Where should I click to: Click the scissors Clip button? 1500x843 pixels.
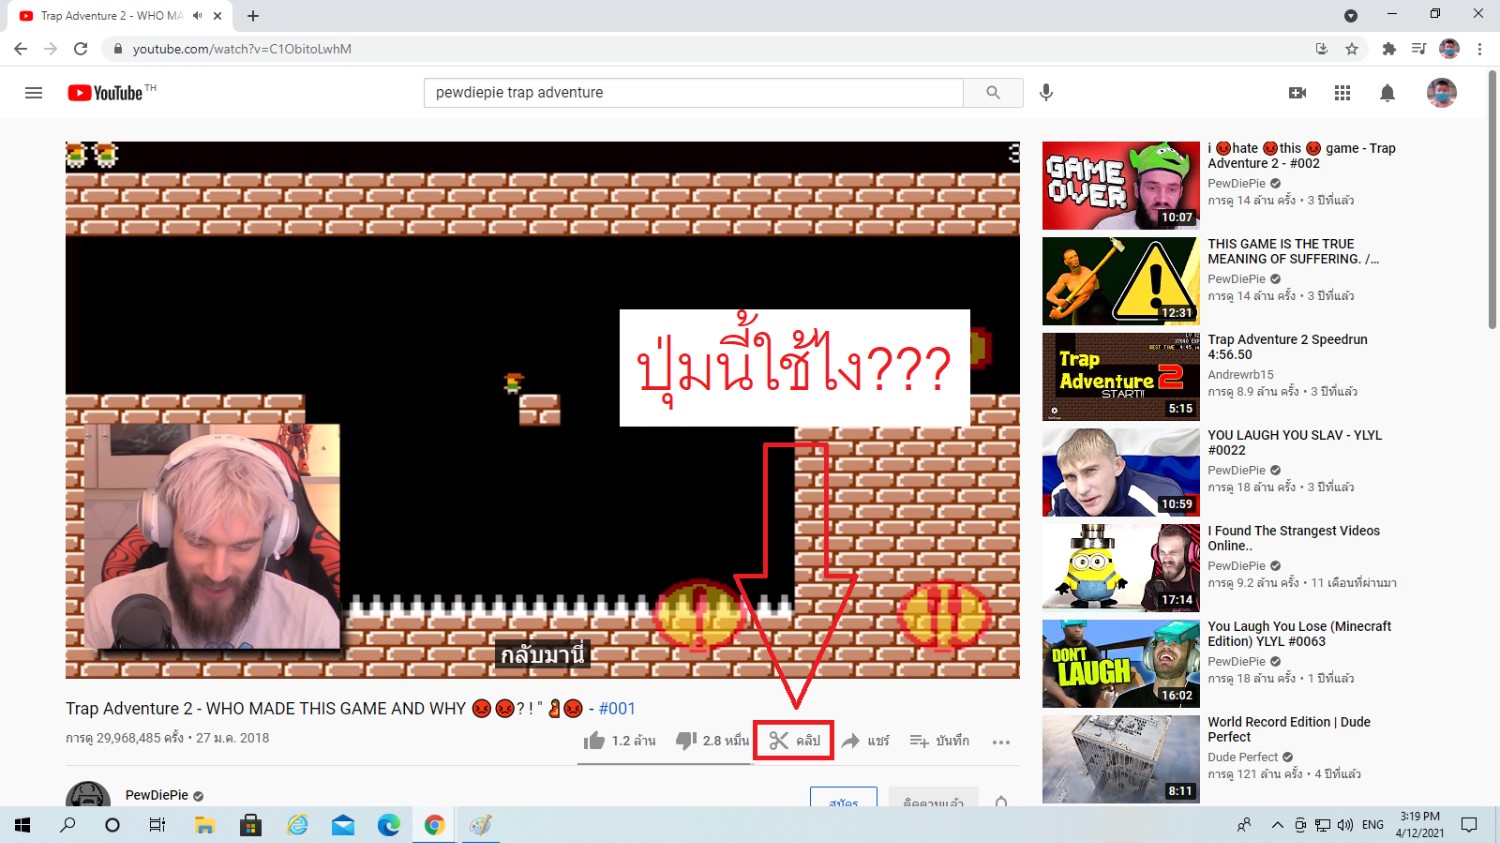coord(794,741)
